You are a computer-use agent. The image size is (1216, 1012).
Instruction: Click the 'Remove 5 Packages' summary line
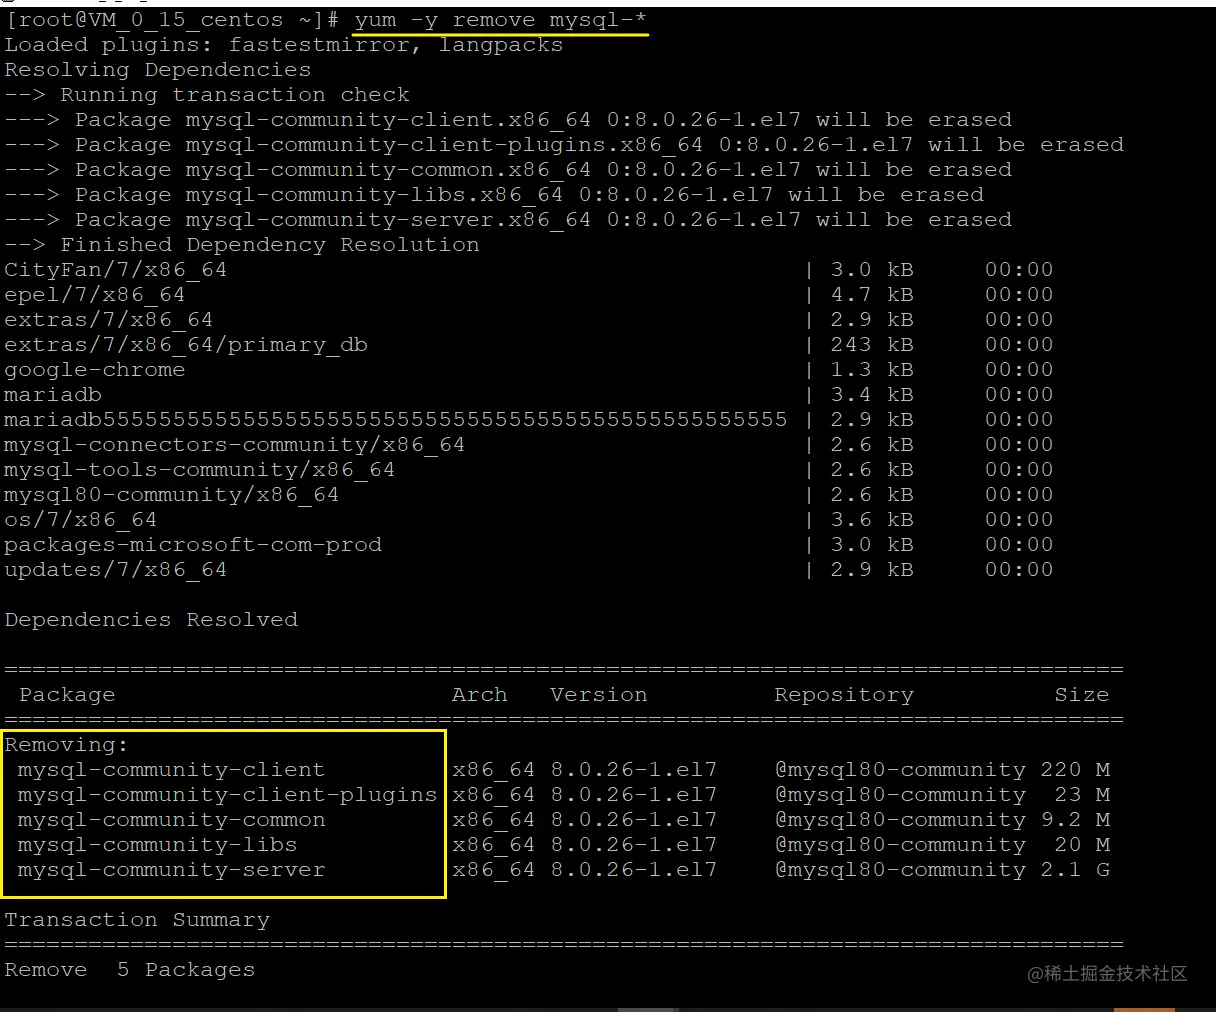click(x=130, y=970)
